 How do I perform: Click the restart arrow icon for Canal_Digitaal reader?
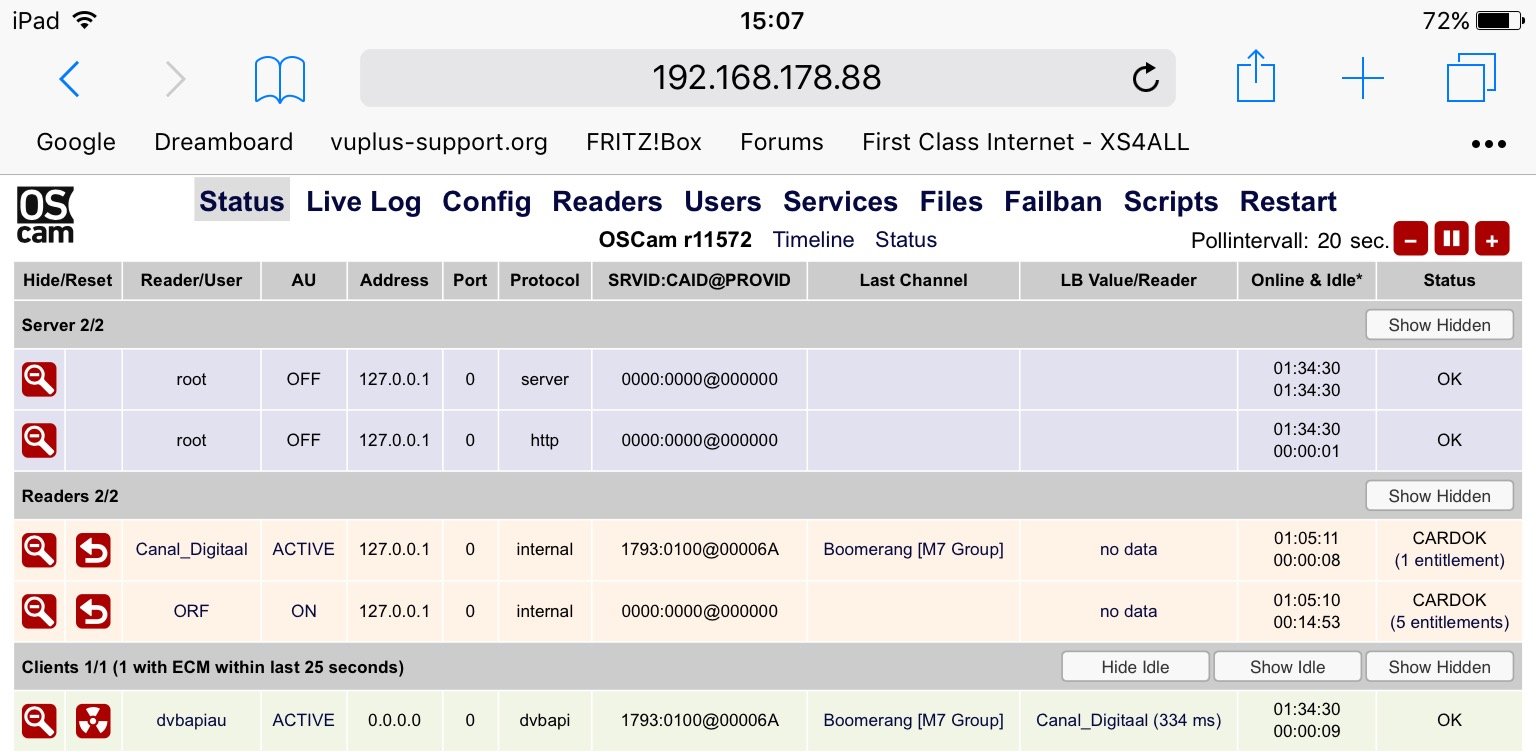pyautogui.click(x=93, y=550)
